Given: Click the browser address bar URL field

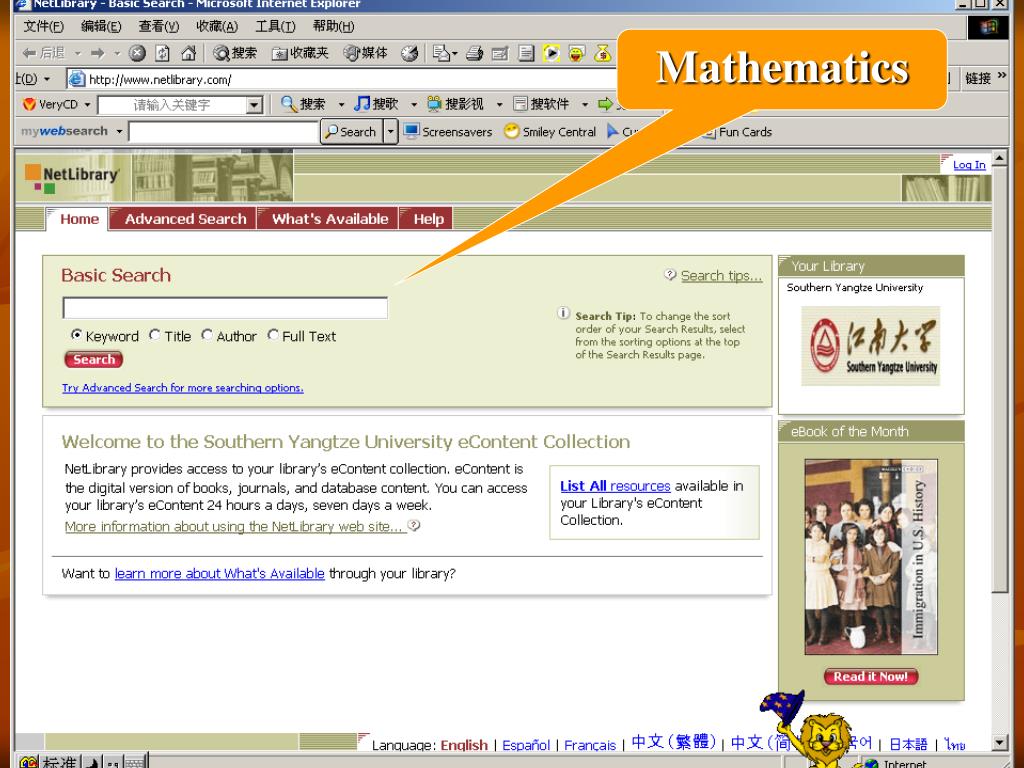Looking at the screenshot, I should coord(346,80).
